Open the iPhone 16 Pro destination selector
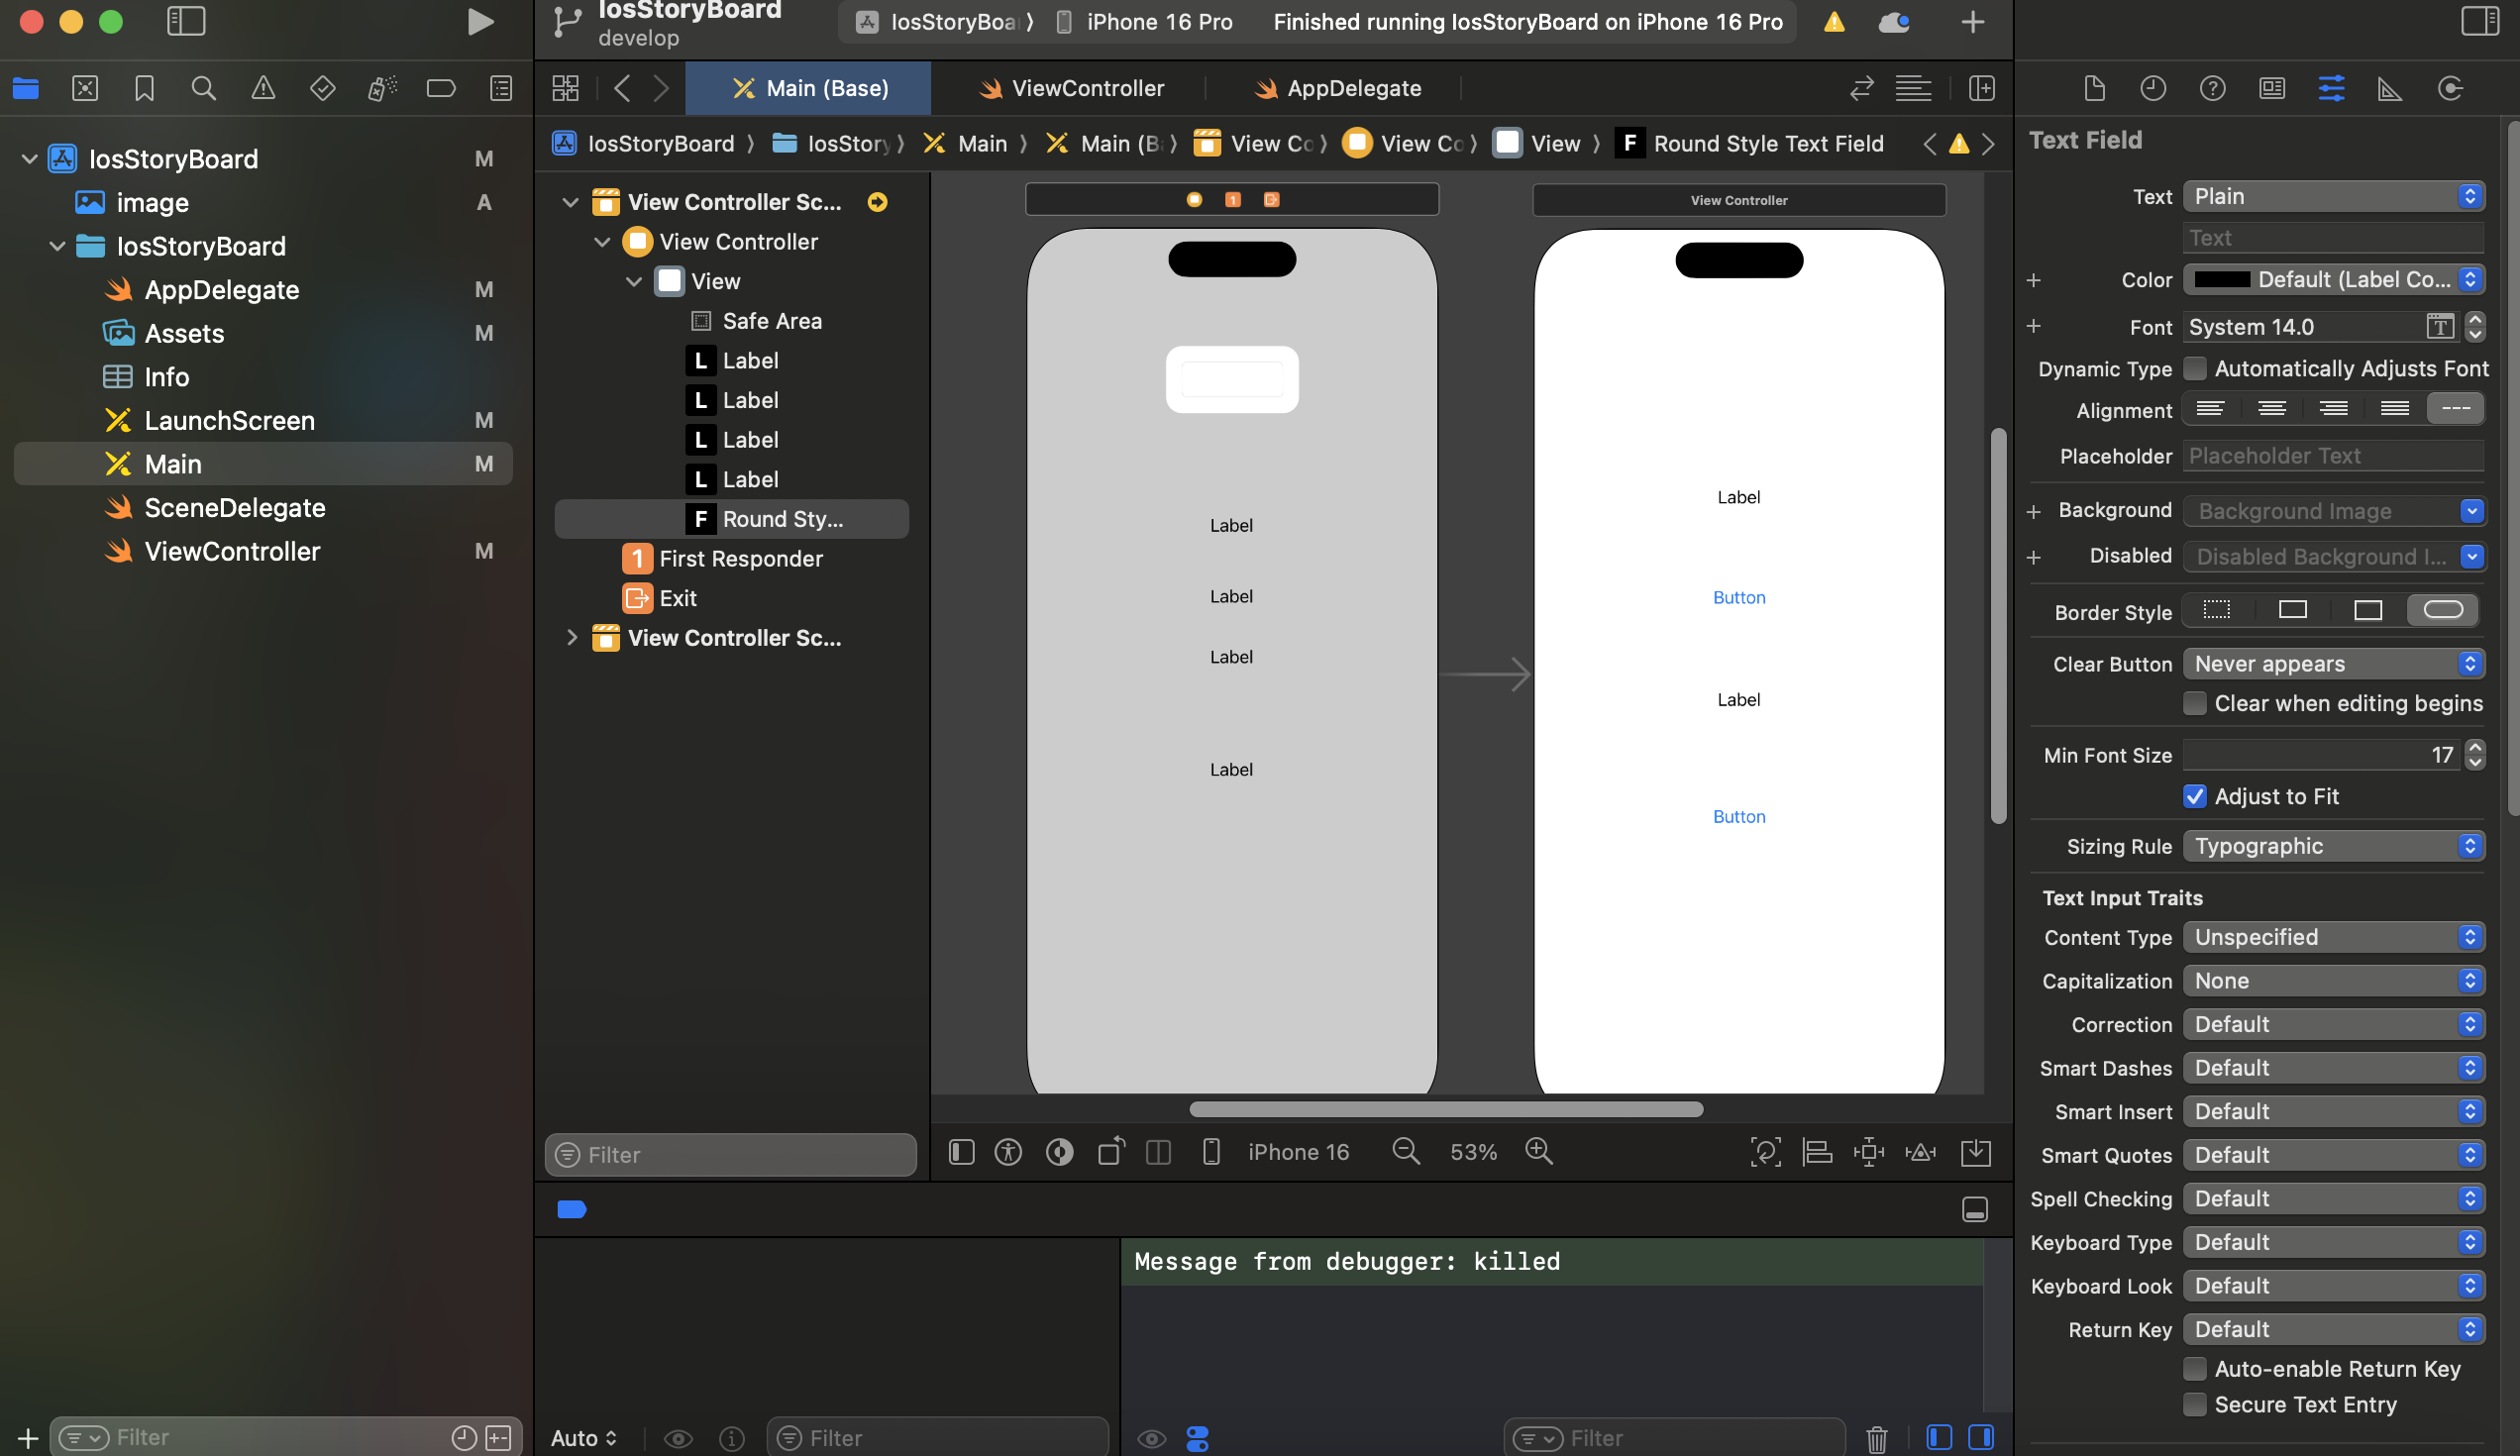Screen dimensions: 2520x1456 1145,21
